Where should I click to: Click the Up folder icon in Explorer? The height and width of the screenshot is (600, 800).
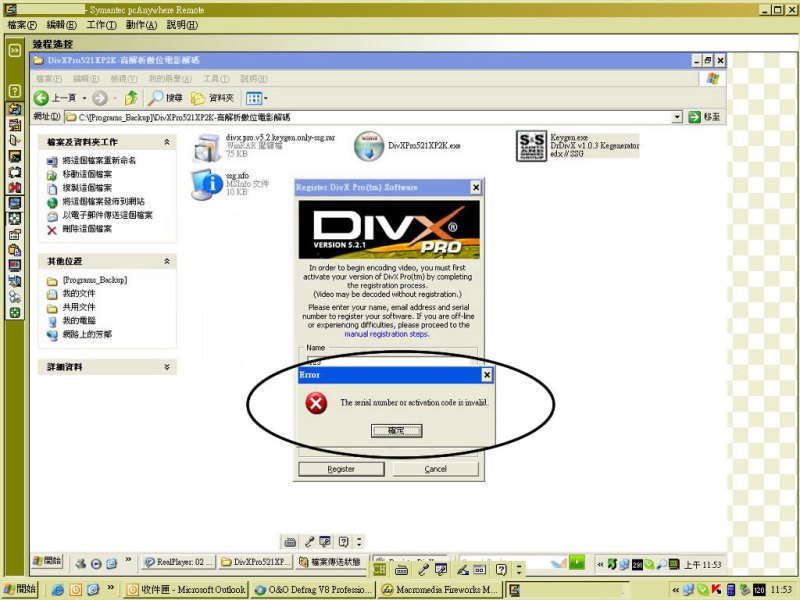coord(131,97)
